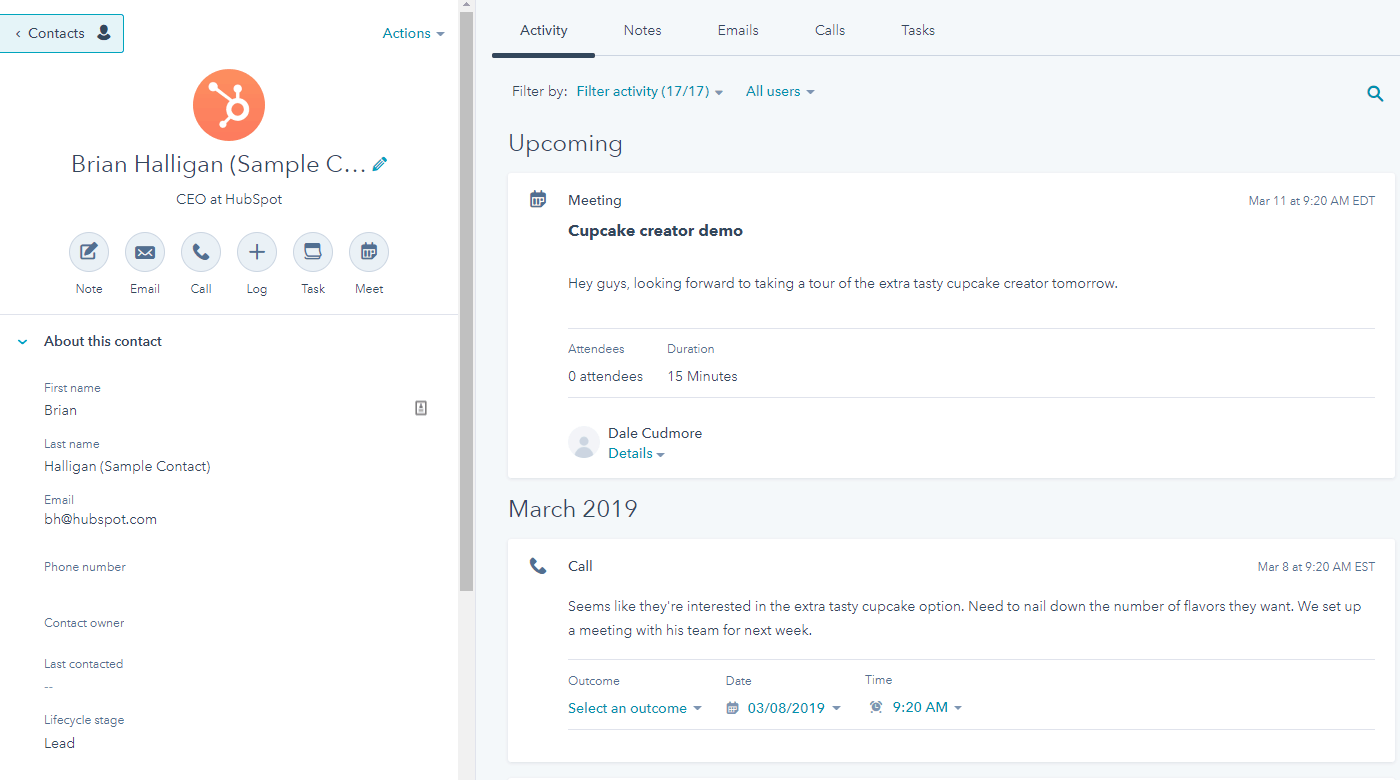1400x780 pixels.
Task: Switch to the Emails tab
Action: point(738,30)
